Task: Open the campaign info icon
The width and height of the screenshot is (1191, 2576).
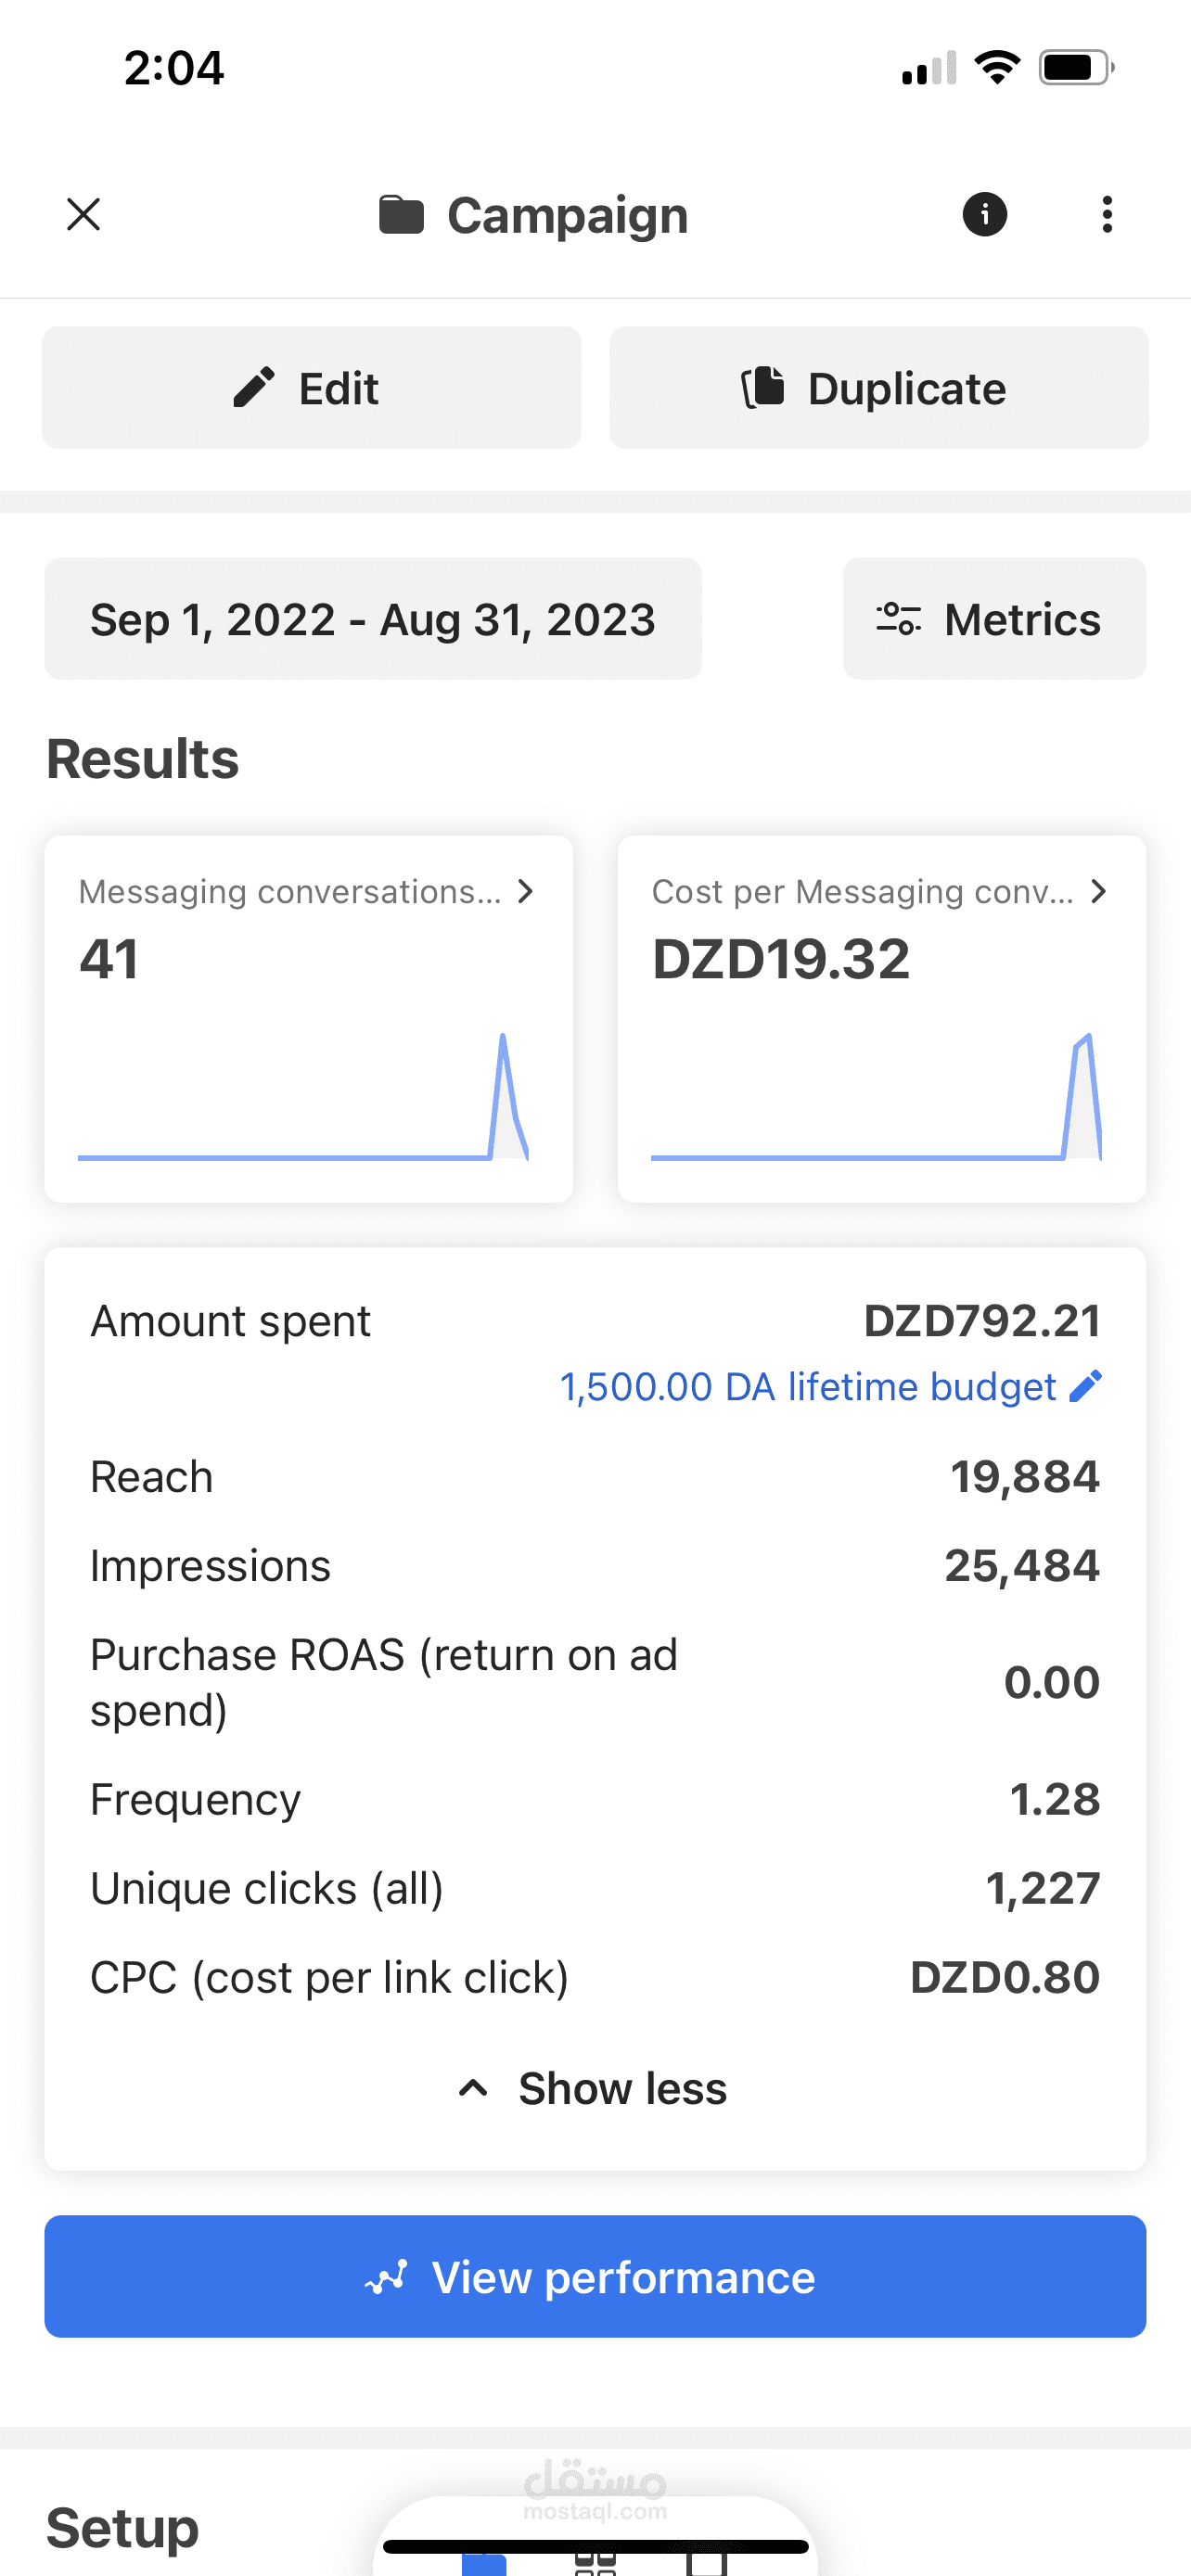Action: pyautogui.click(x=984, y=214)
